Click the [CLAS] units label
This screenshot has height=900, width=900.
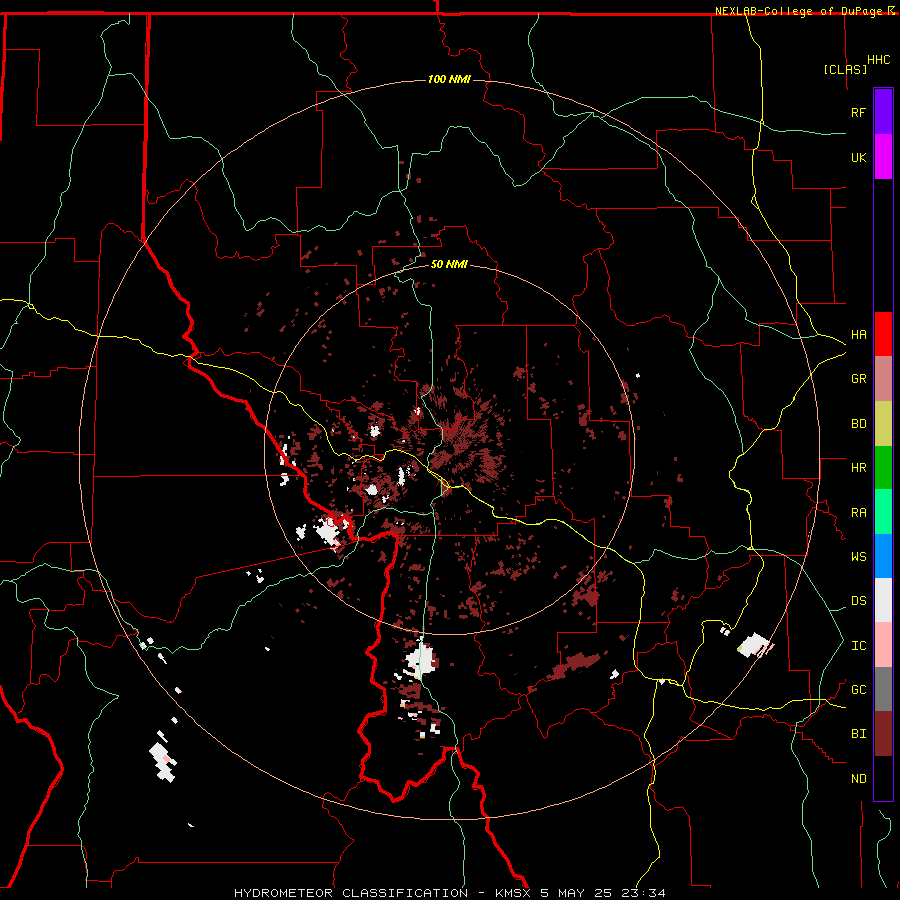[845, 70]
